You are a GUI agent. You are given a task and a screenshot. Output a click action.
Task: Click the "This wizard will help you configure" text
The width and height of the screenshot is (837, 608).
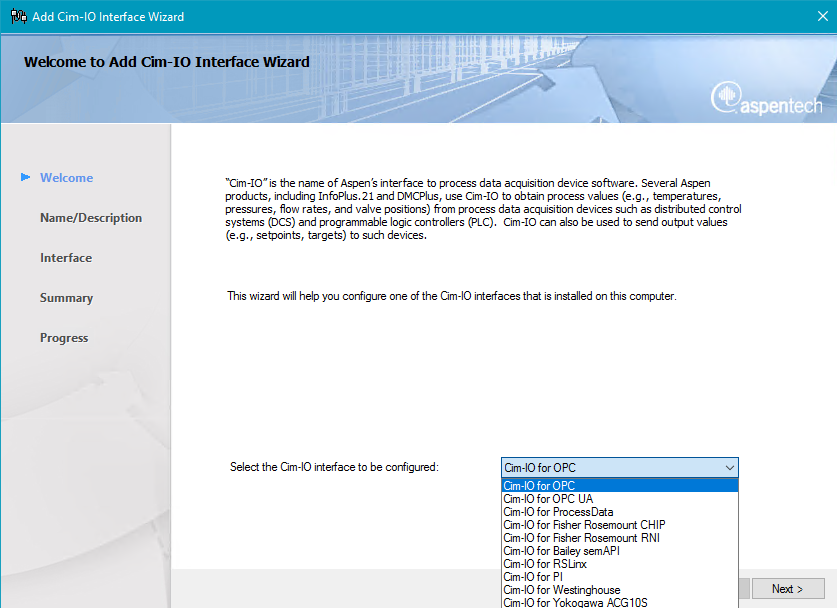(x=452, y=296)
